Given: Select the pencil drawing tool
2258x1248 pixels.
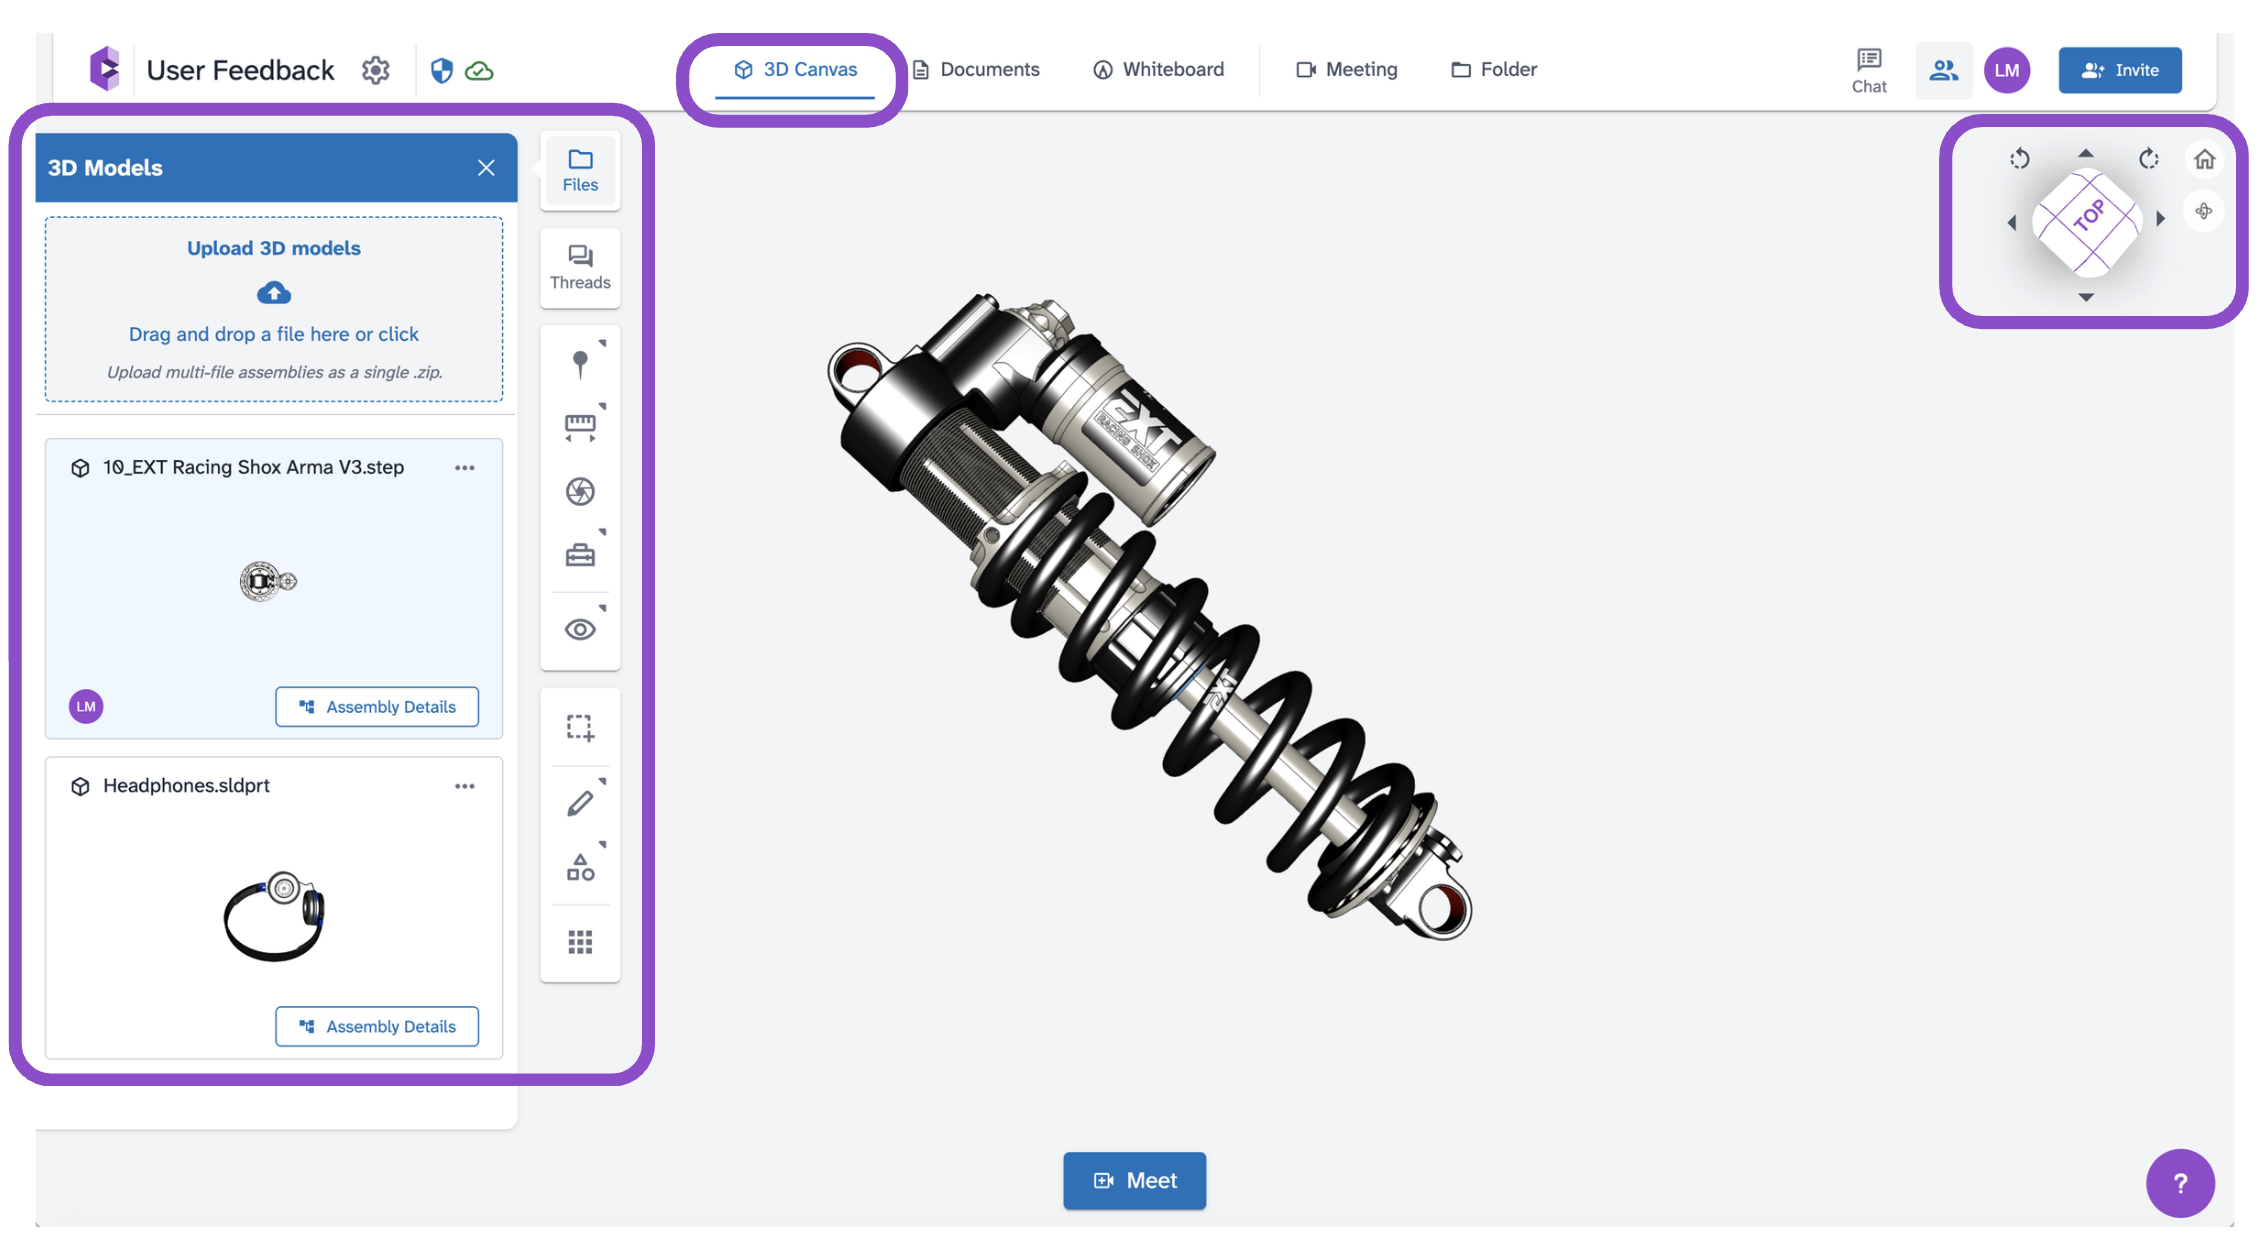Looking at the screenshot, I should [x=580, y=803].
